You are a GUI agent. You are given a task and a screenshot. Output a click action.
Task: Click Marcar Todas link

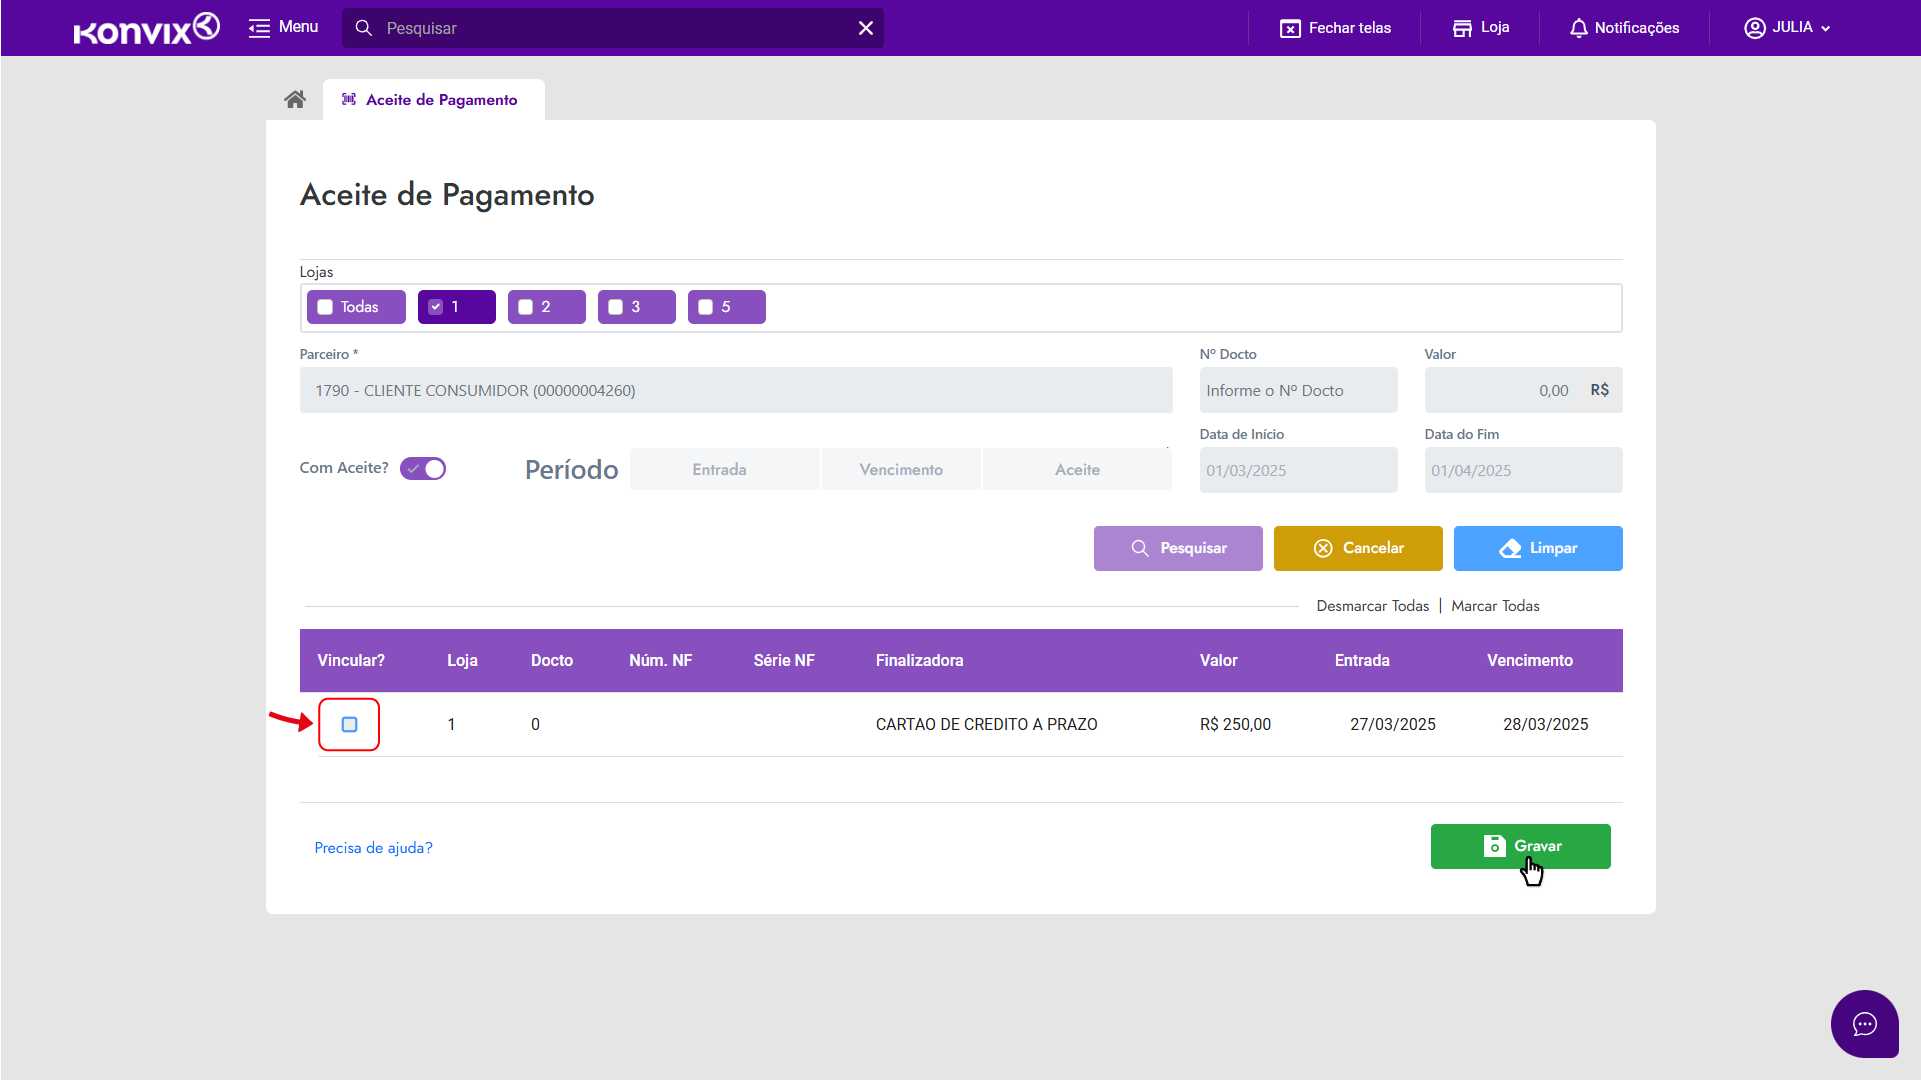tap(1495, 606)
